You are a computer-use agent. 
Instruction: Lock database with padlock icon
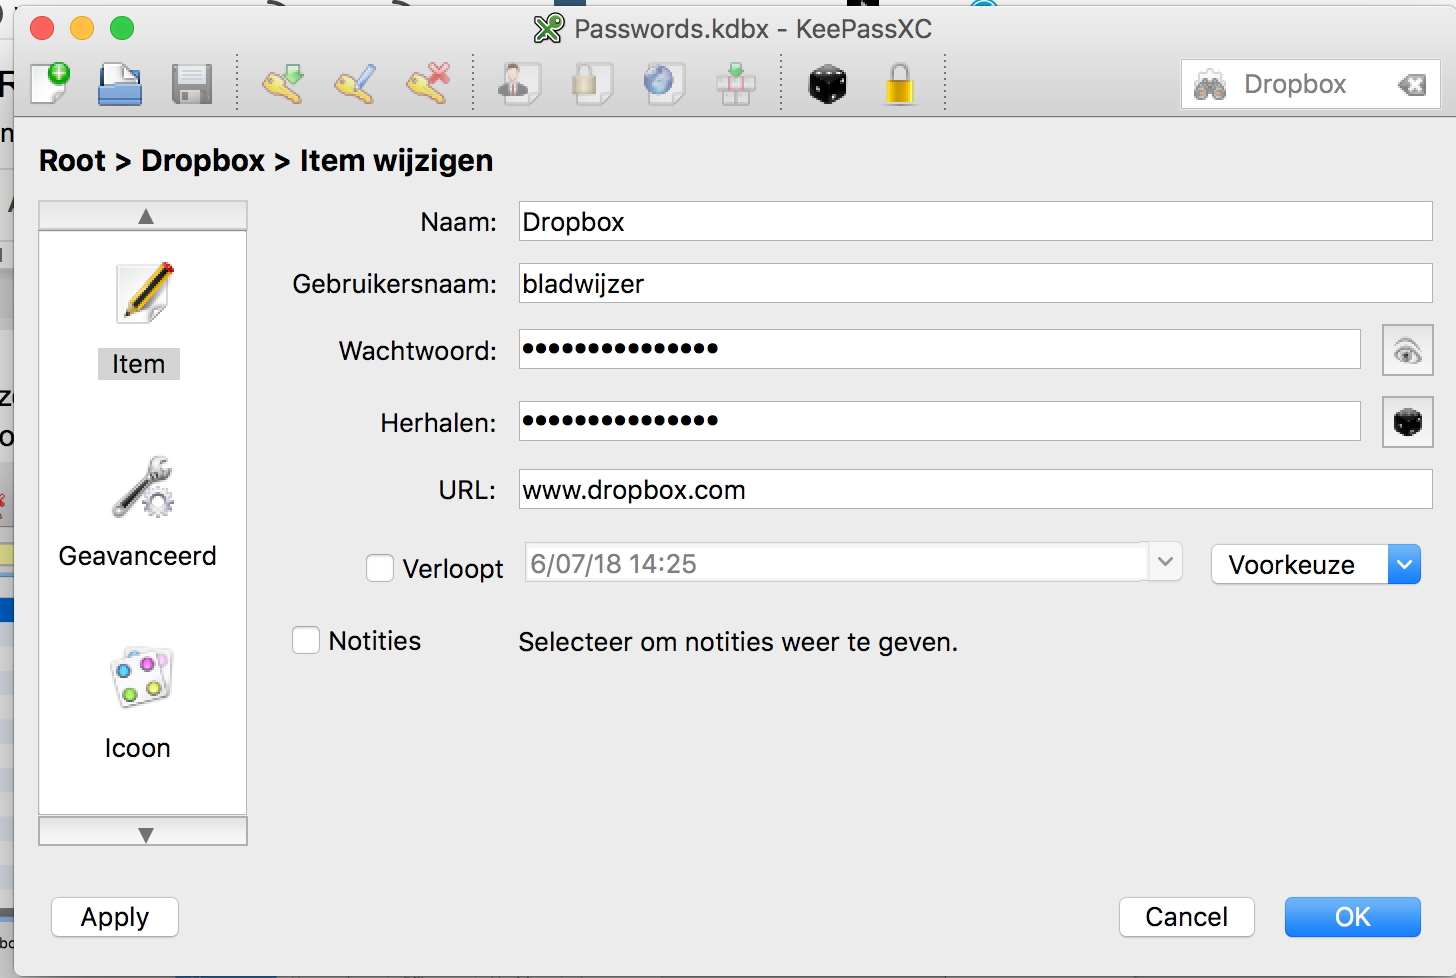(x=899, y=84)
